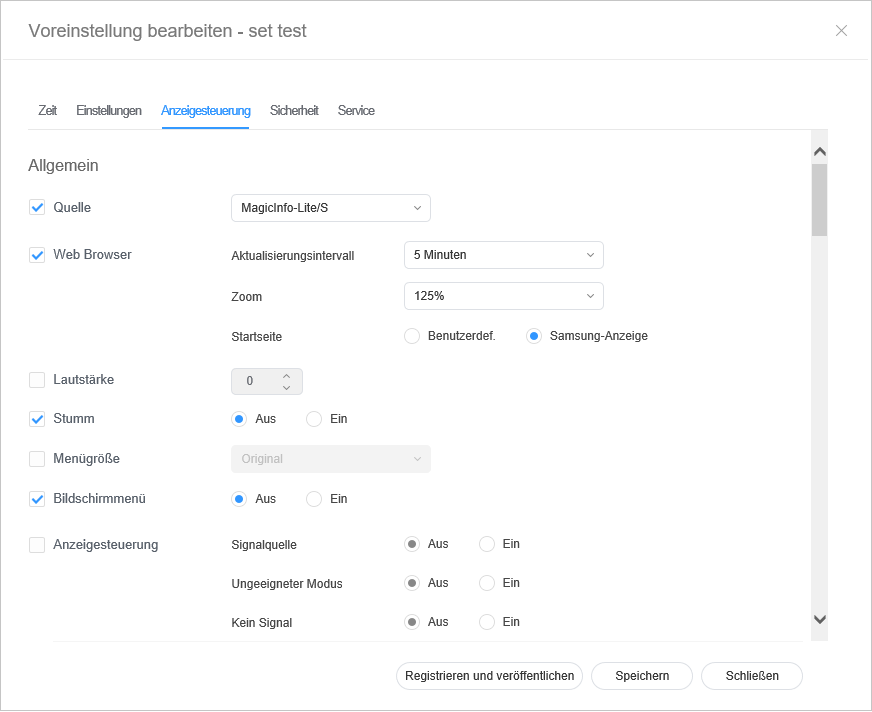Toggle the Menügröße checkbox
872x712 pixels.
coord(37,459)
